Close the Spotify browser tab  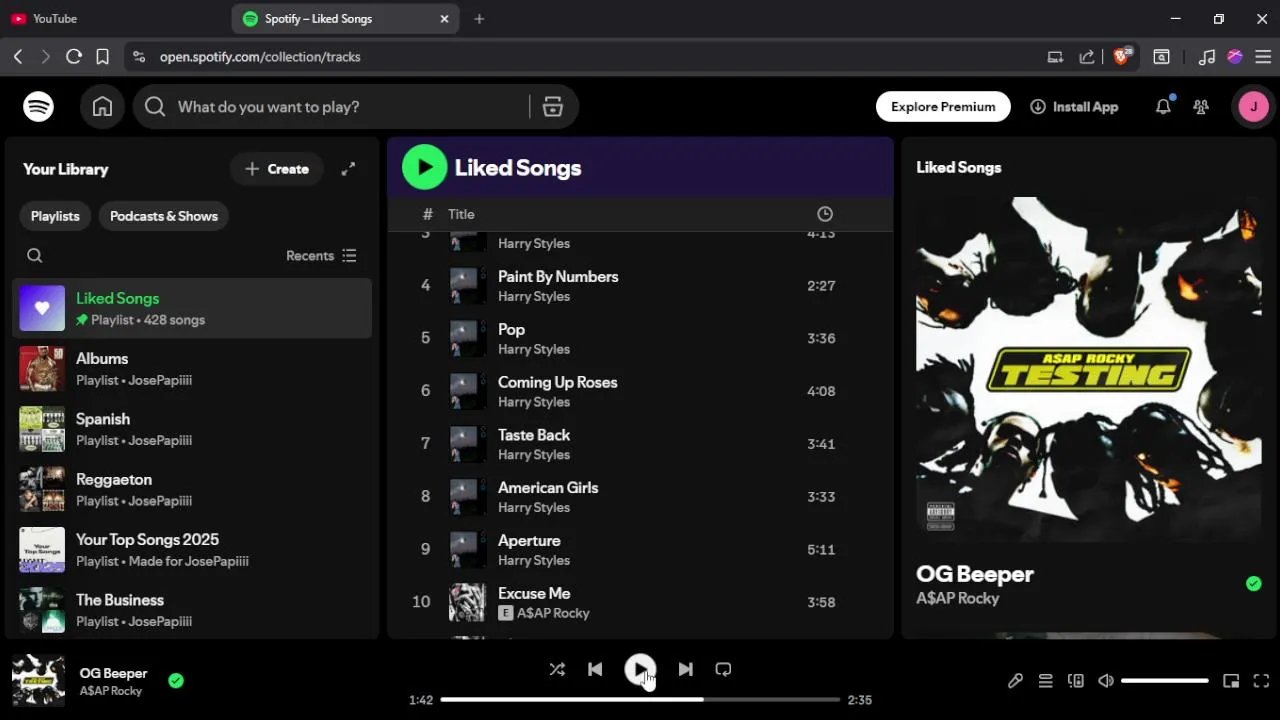444,19
